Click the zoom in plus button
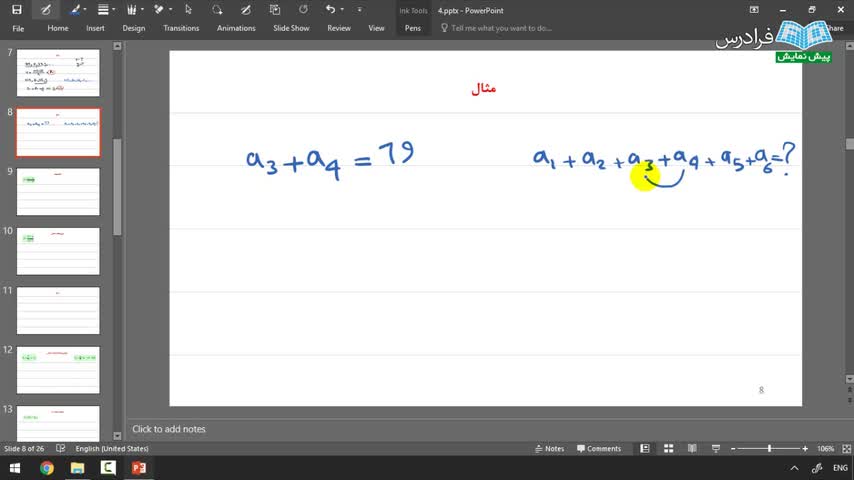The image size is (854, 480). click(x=805, y=449)
